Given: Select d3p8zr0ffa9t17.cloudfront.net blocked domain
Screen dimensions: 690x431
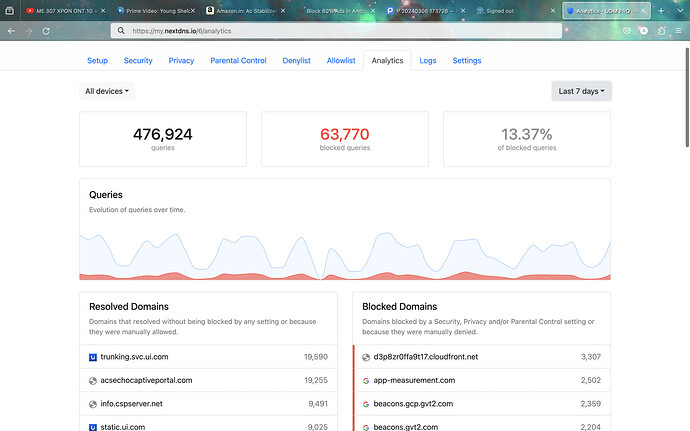Looking at the screenshot, I should 481,357.
